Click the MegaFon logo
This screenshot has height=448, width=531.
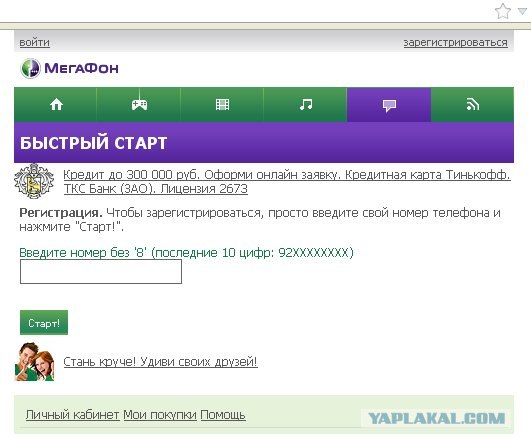pyautogui.click(x=69, y=68)
